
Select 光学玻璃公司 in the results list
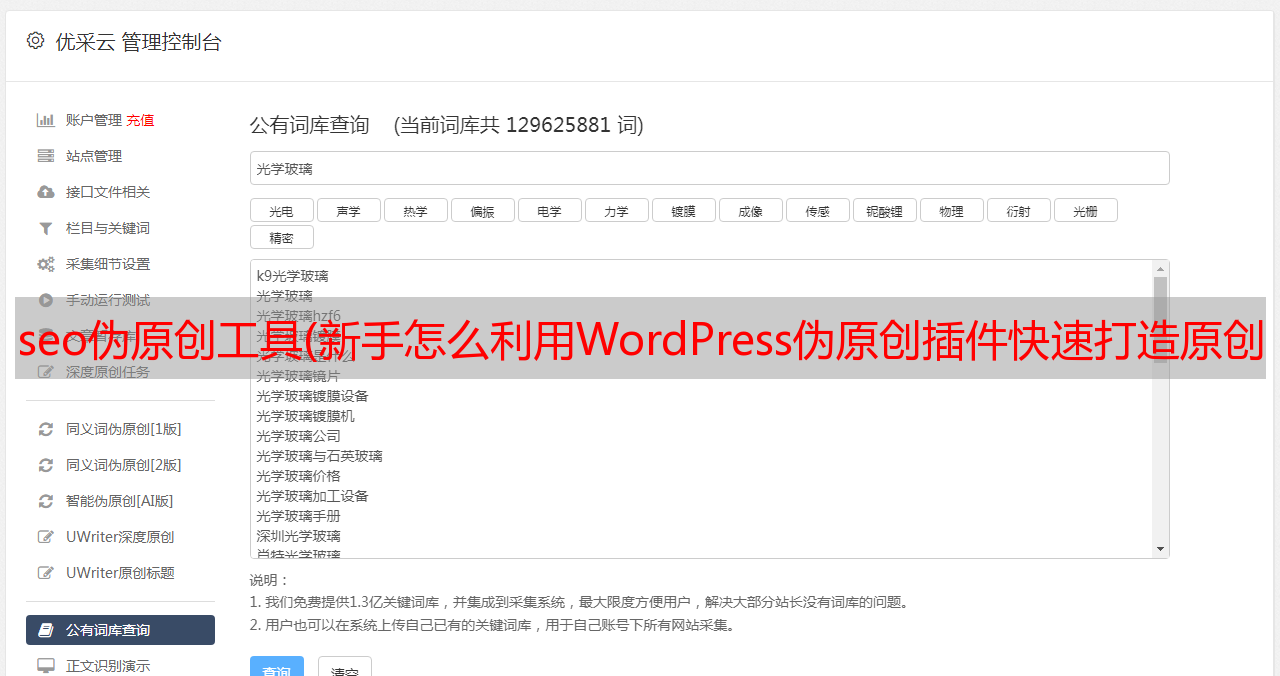tap(298, 436)
